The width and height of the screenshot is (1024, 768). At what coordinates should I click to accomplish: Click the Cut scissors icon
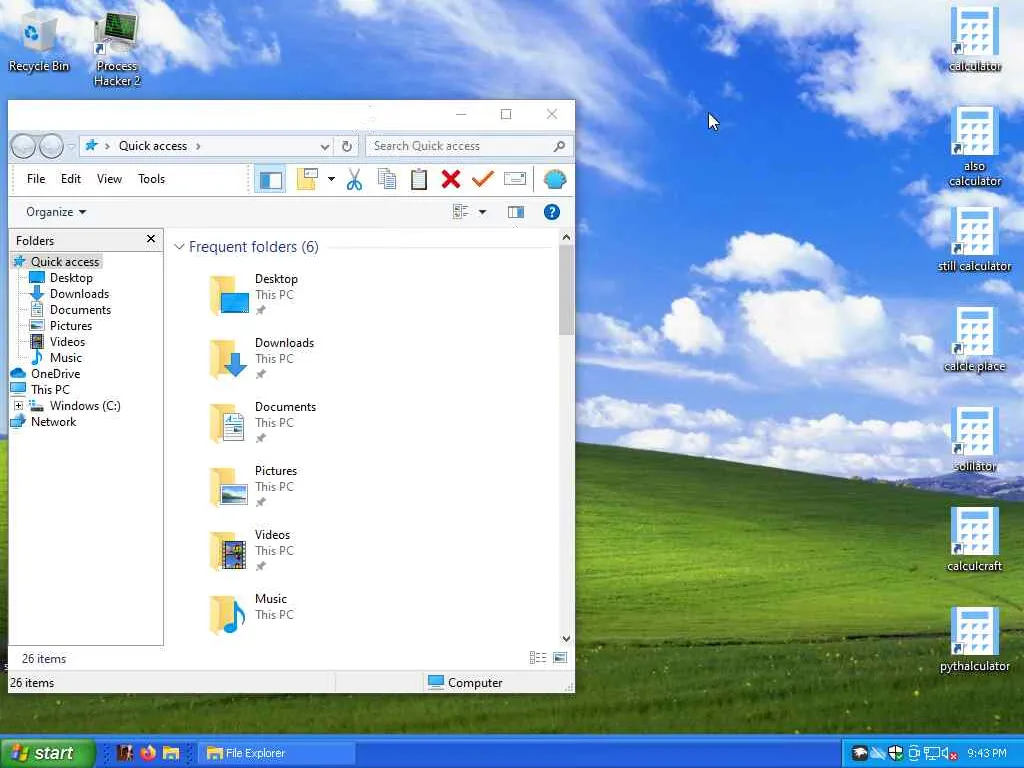(x=354, y=179)
